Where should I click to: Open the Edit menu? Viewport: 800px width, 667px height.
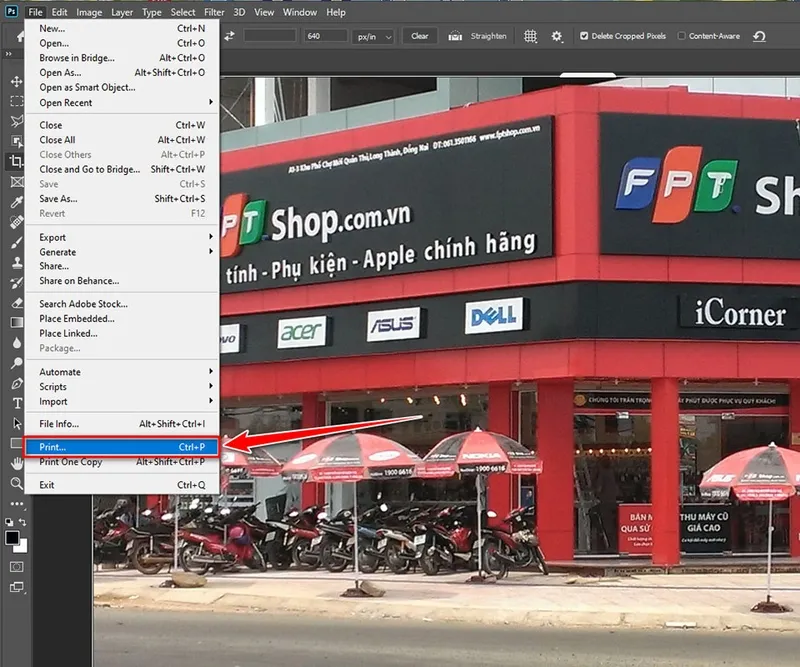[58, 12]
